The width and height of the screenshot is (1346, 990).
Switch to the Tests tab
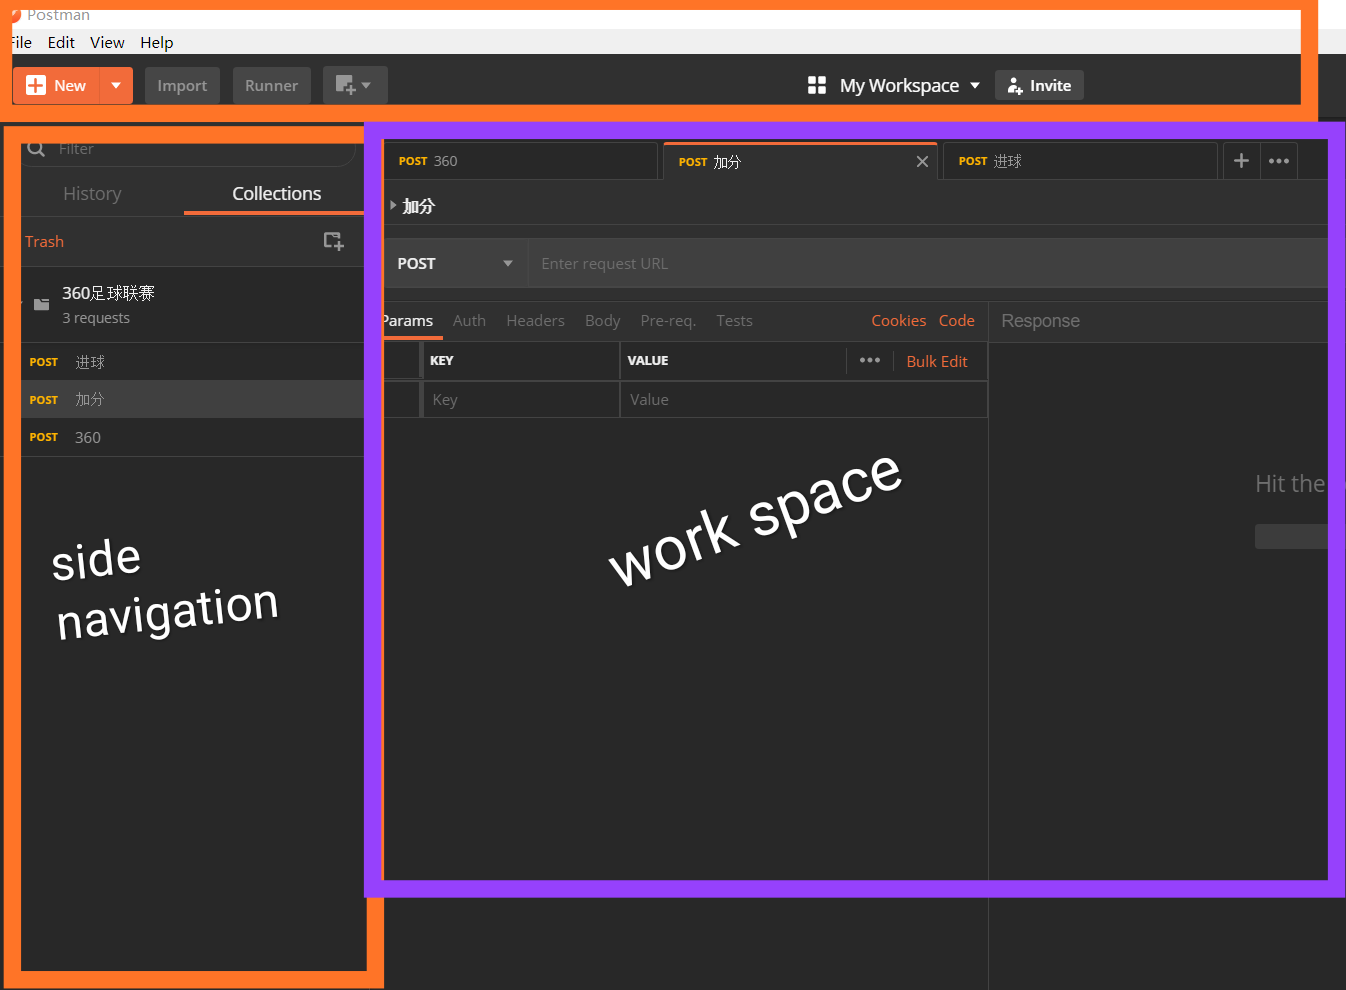click(x=734, y=321)
